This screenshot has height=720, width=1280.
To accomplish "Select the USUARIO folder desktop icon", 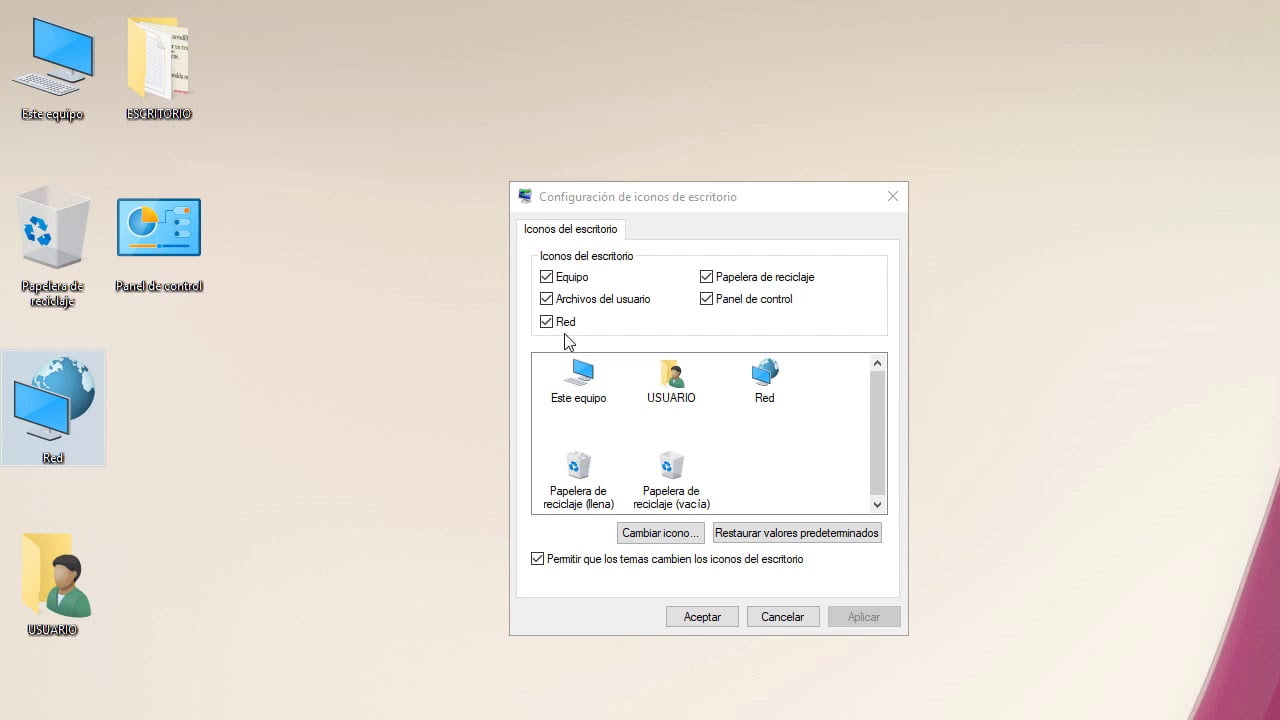I will click(x=53, y=585).
